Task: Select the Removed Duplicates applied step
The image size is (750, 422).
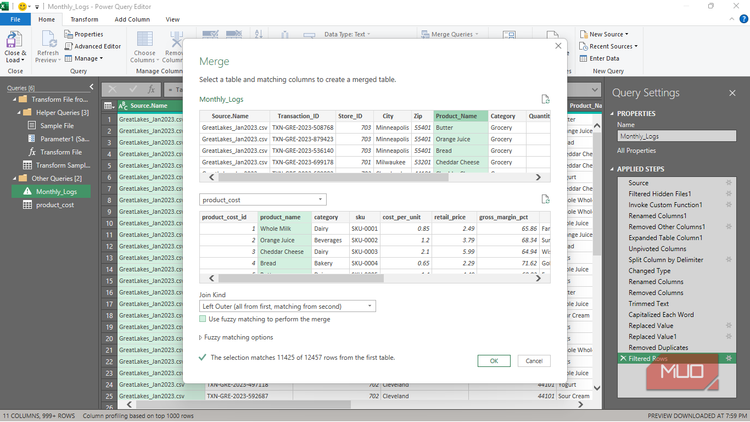Action: [658, 347]
